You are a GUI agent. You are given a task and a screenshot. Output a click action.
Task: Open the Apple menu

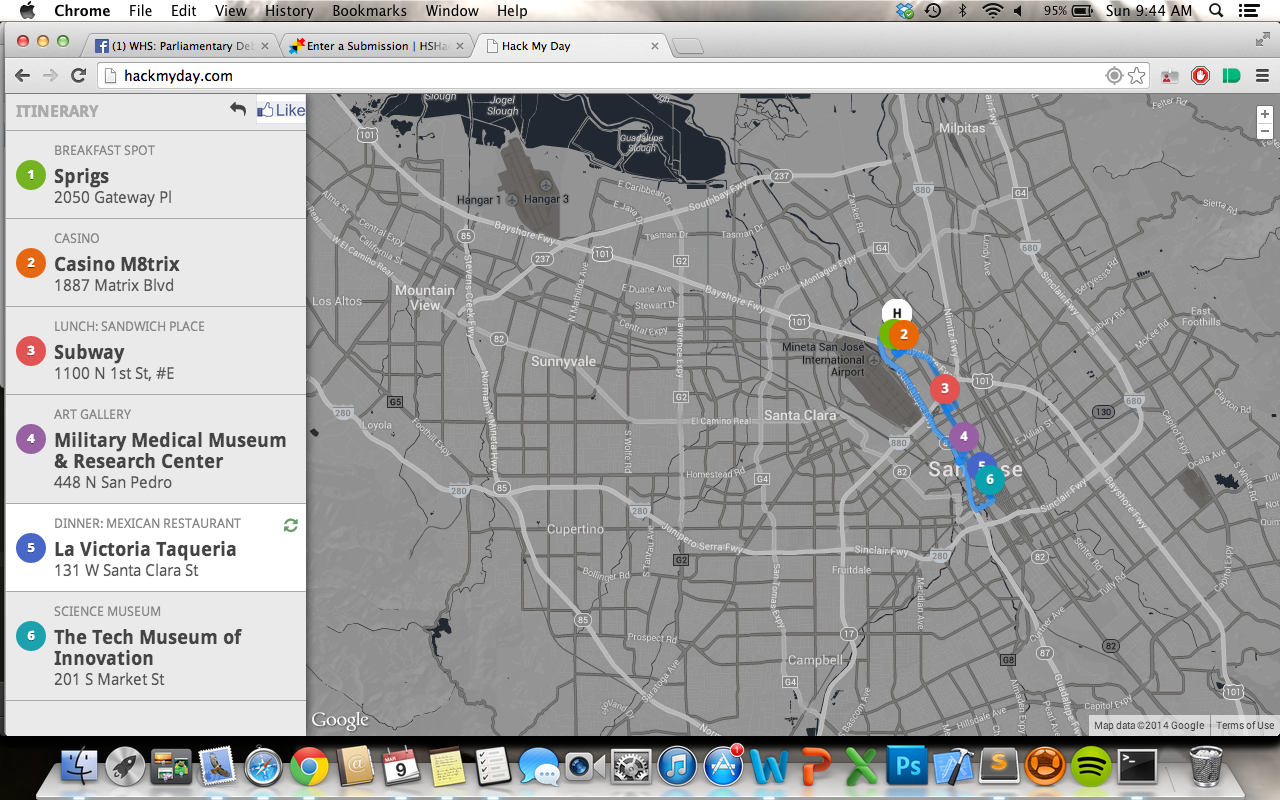[27, 11]
